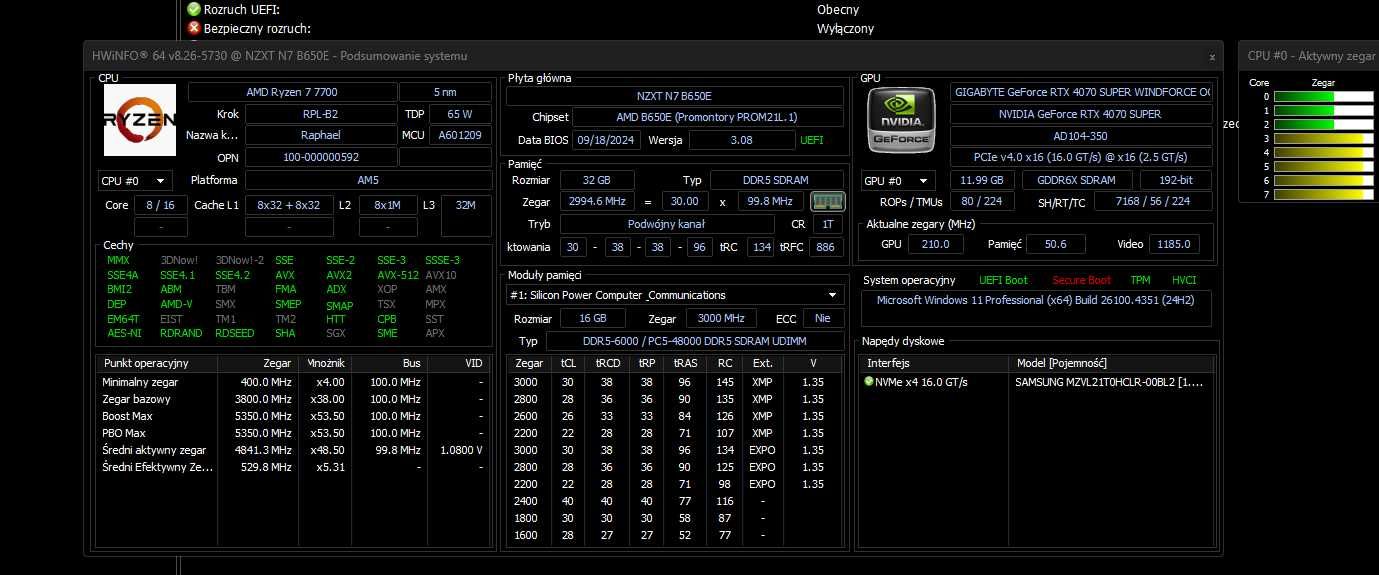Screen dimensions: 1379x575
Task: Click the 09/18/2024 BIOS date field
Action: tap(607, 140)
